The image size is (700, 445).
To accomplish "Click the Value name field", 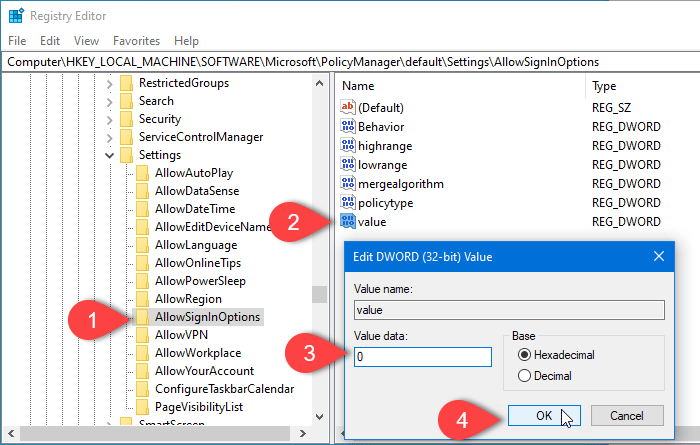I will click(509, 310).
